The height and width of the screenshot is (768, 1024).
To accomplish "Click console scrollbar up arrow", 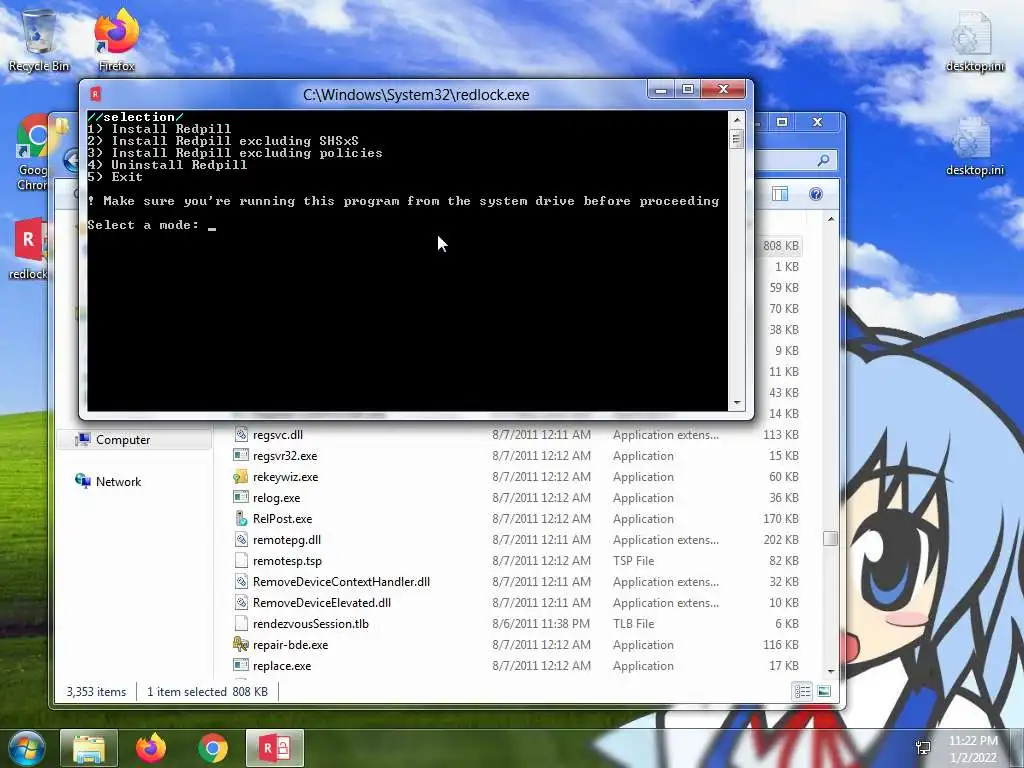I will tap(737, 120).
